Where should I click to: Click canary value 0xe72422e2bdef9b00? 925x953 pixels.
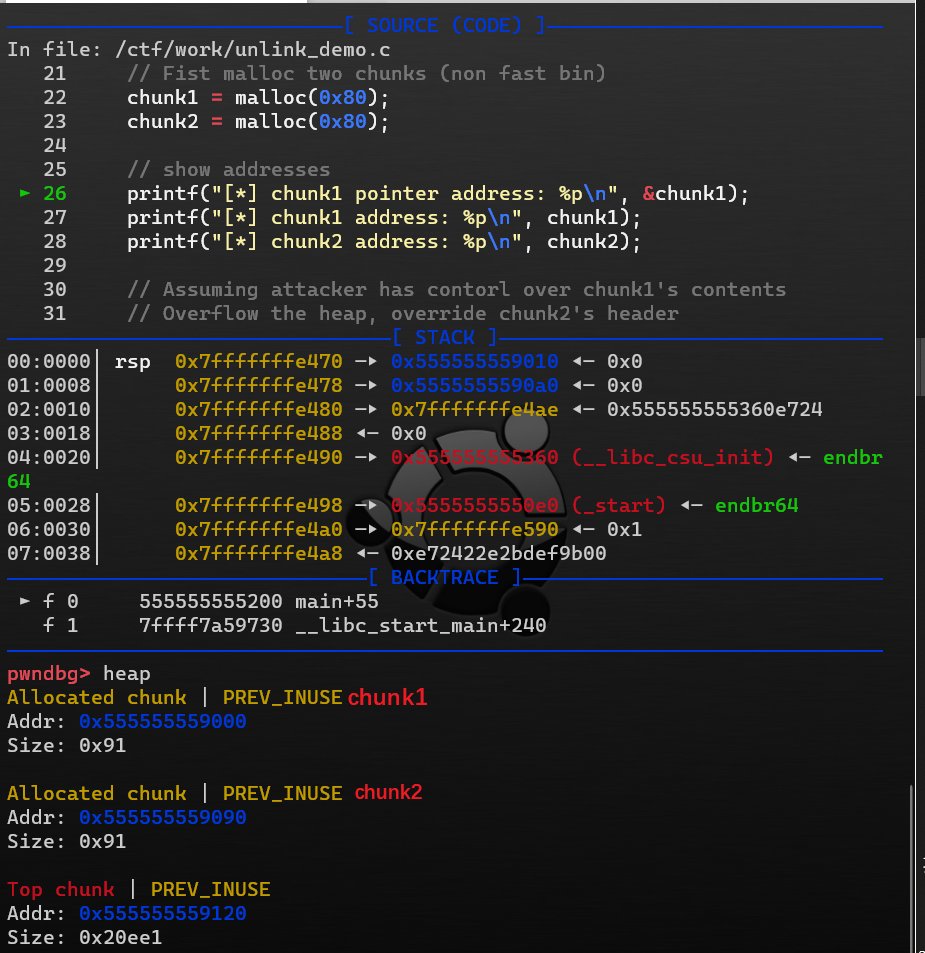(498, 554)
